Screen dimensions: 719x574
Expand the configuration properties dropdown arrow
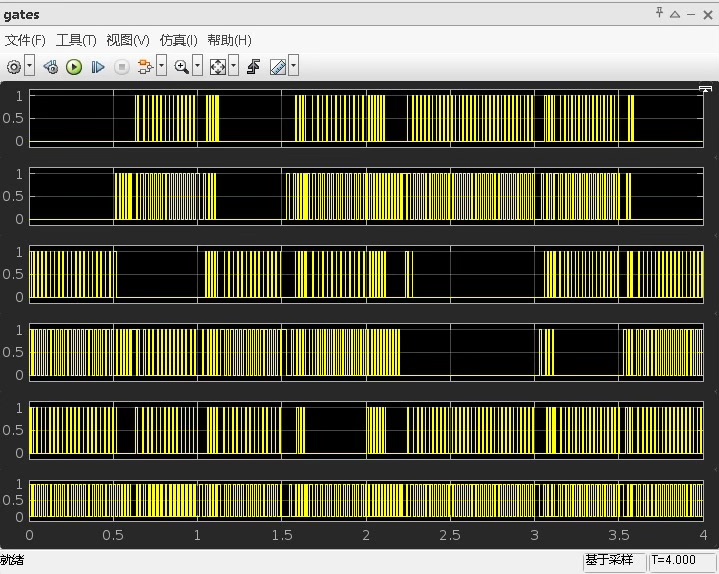click(29, 66)
